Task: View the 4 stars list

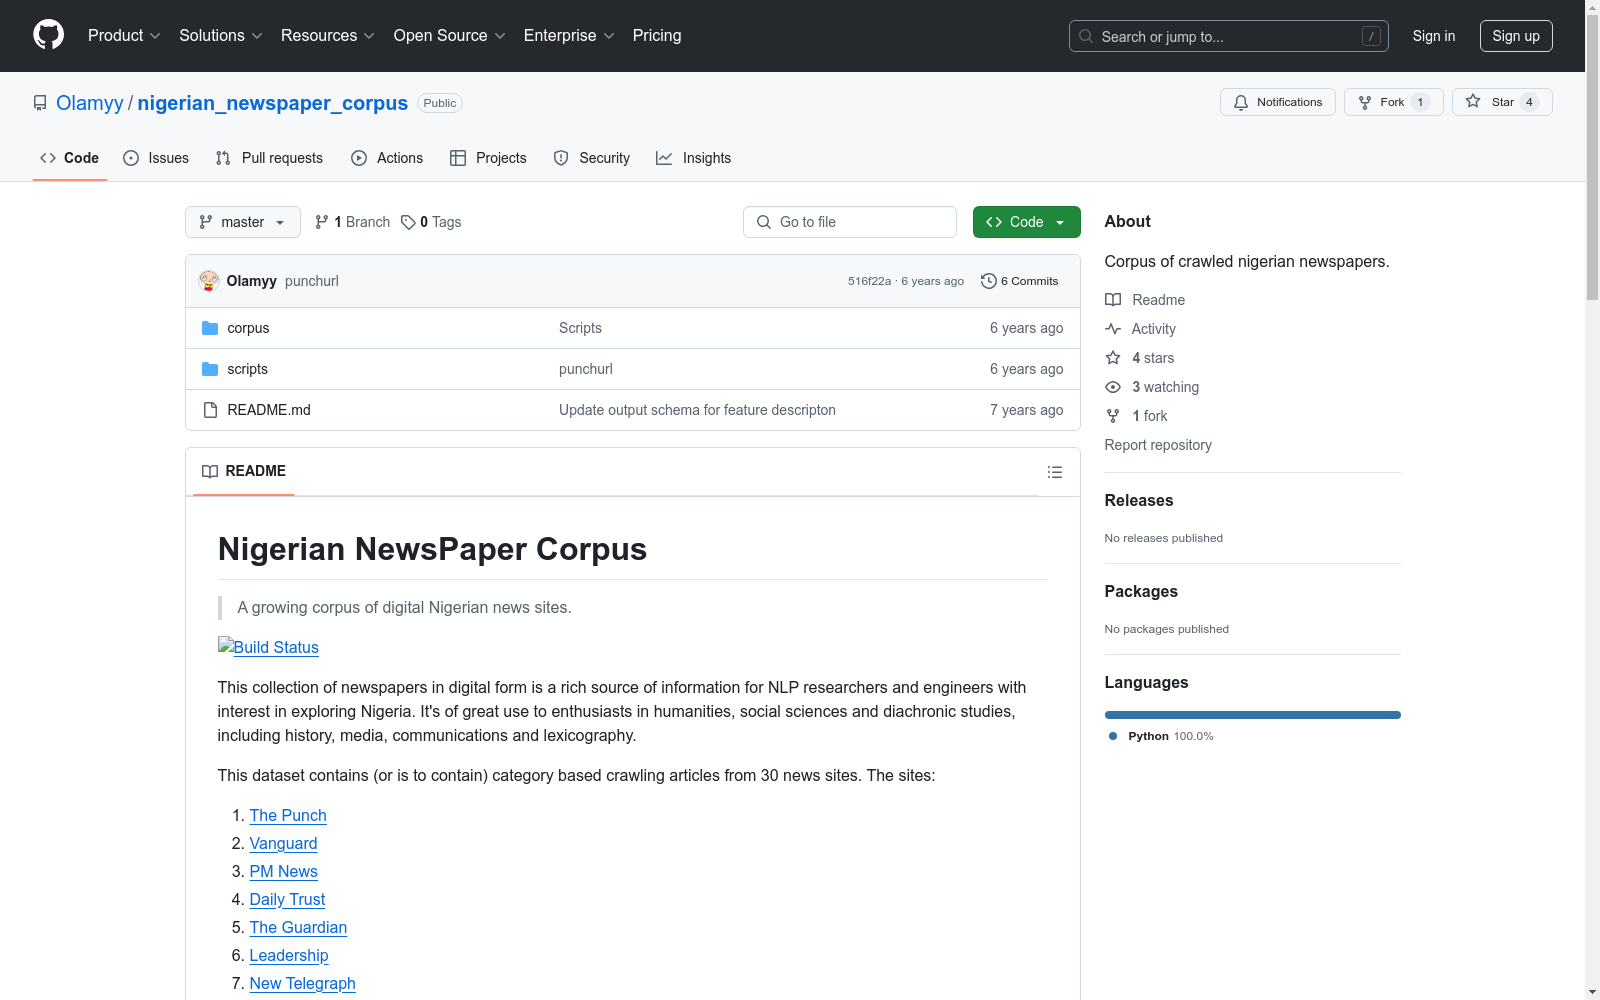Action: click(1140, 358)
